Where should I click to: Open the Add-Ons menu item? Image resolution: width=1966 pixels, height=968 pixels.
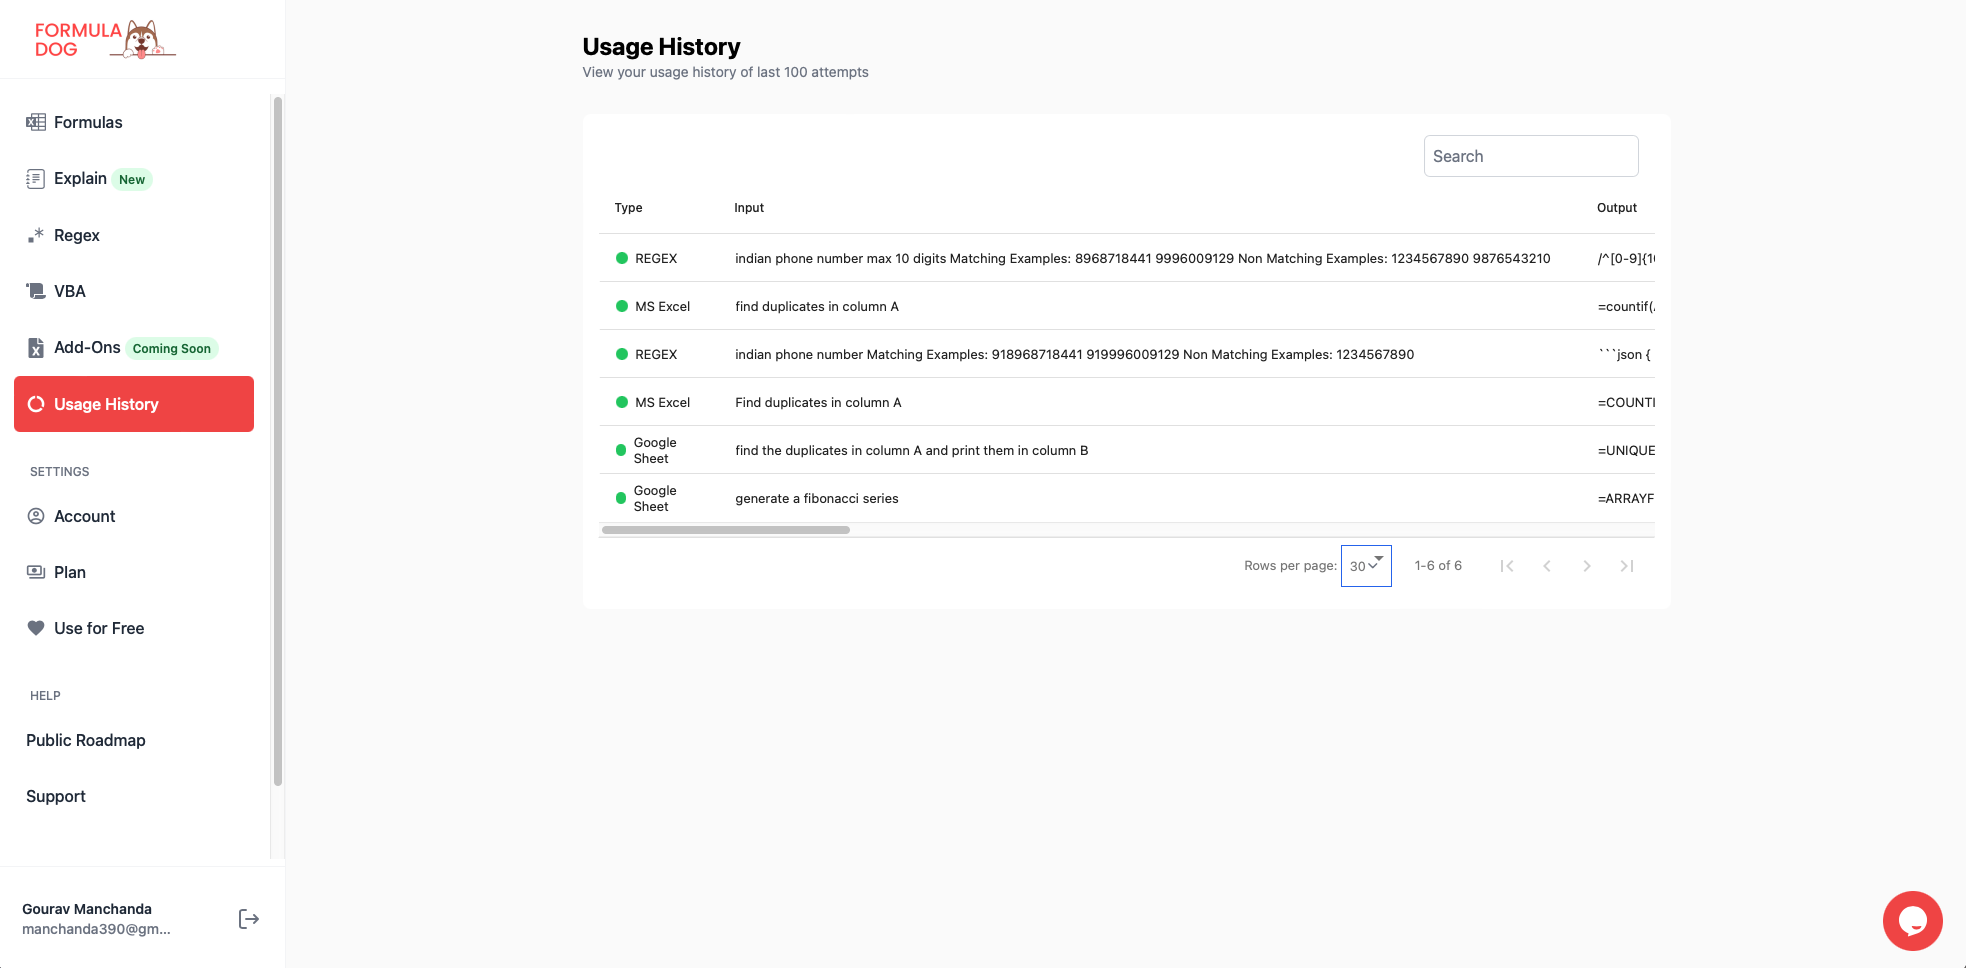pos(134,348)
